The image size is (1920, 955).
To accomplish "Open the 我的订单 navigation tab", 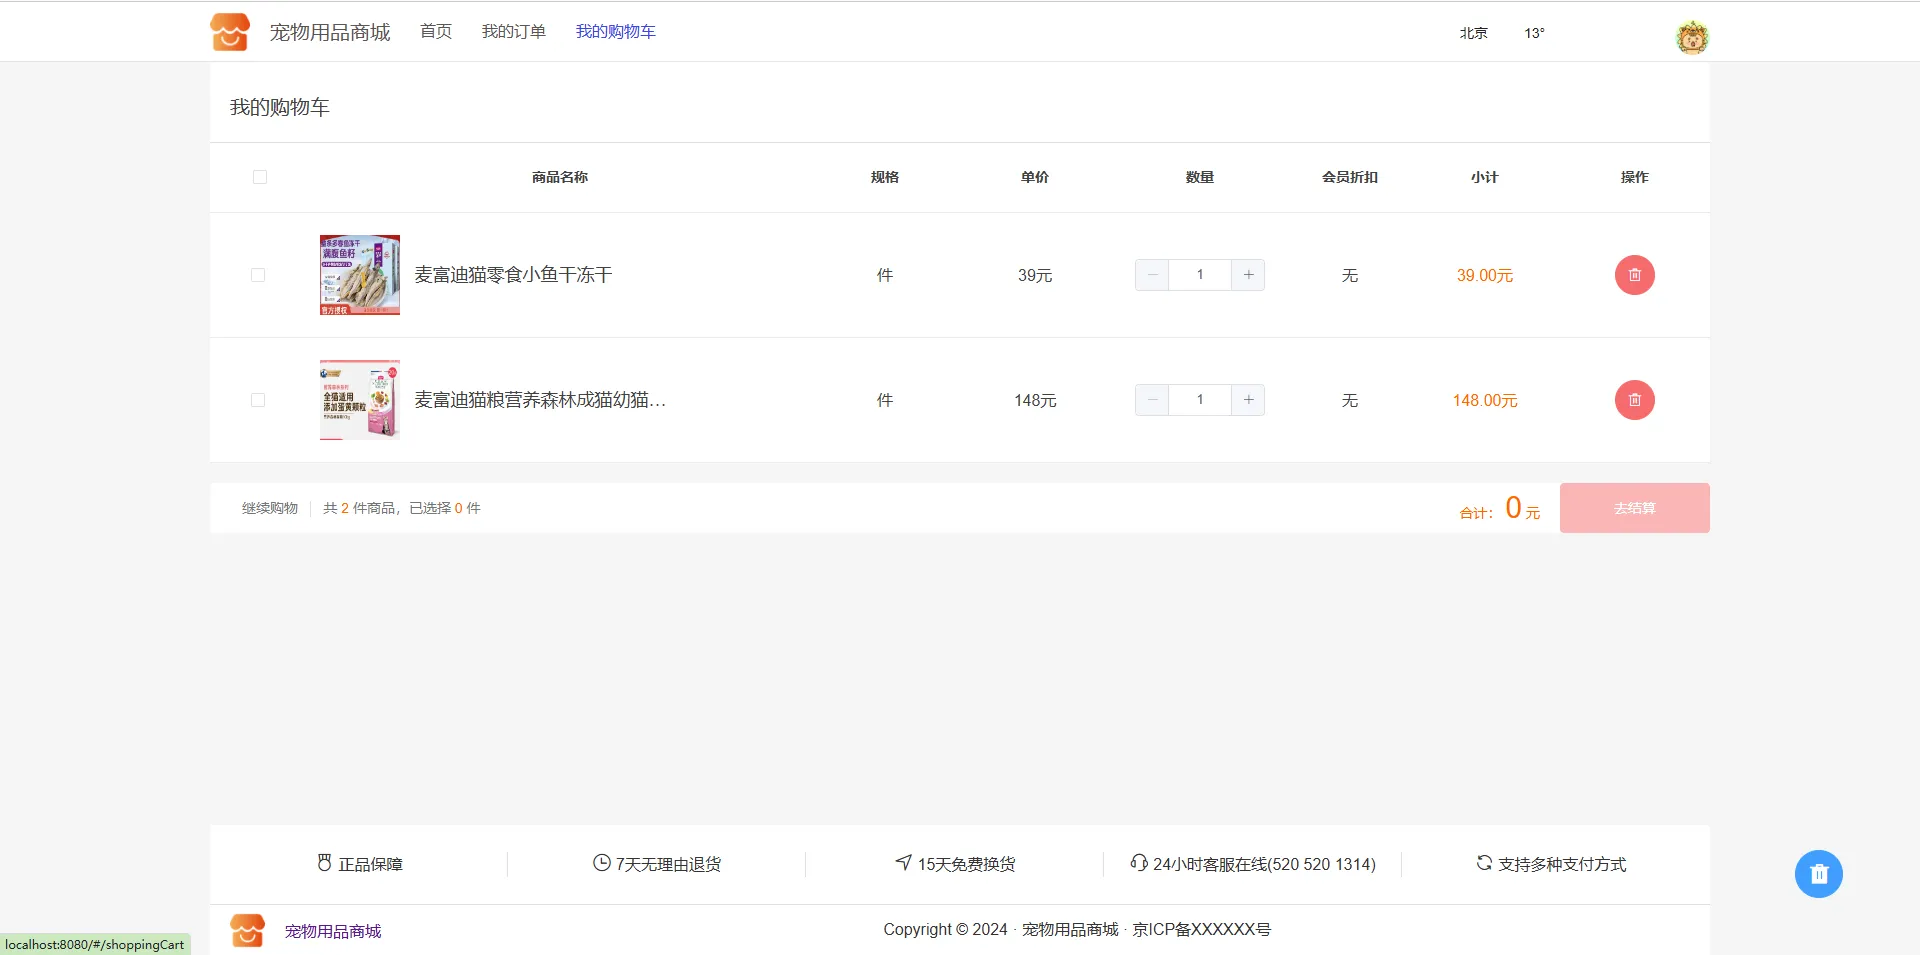I will point(514,32).
